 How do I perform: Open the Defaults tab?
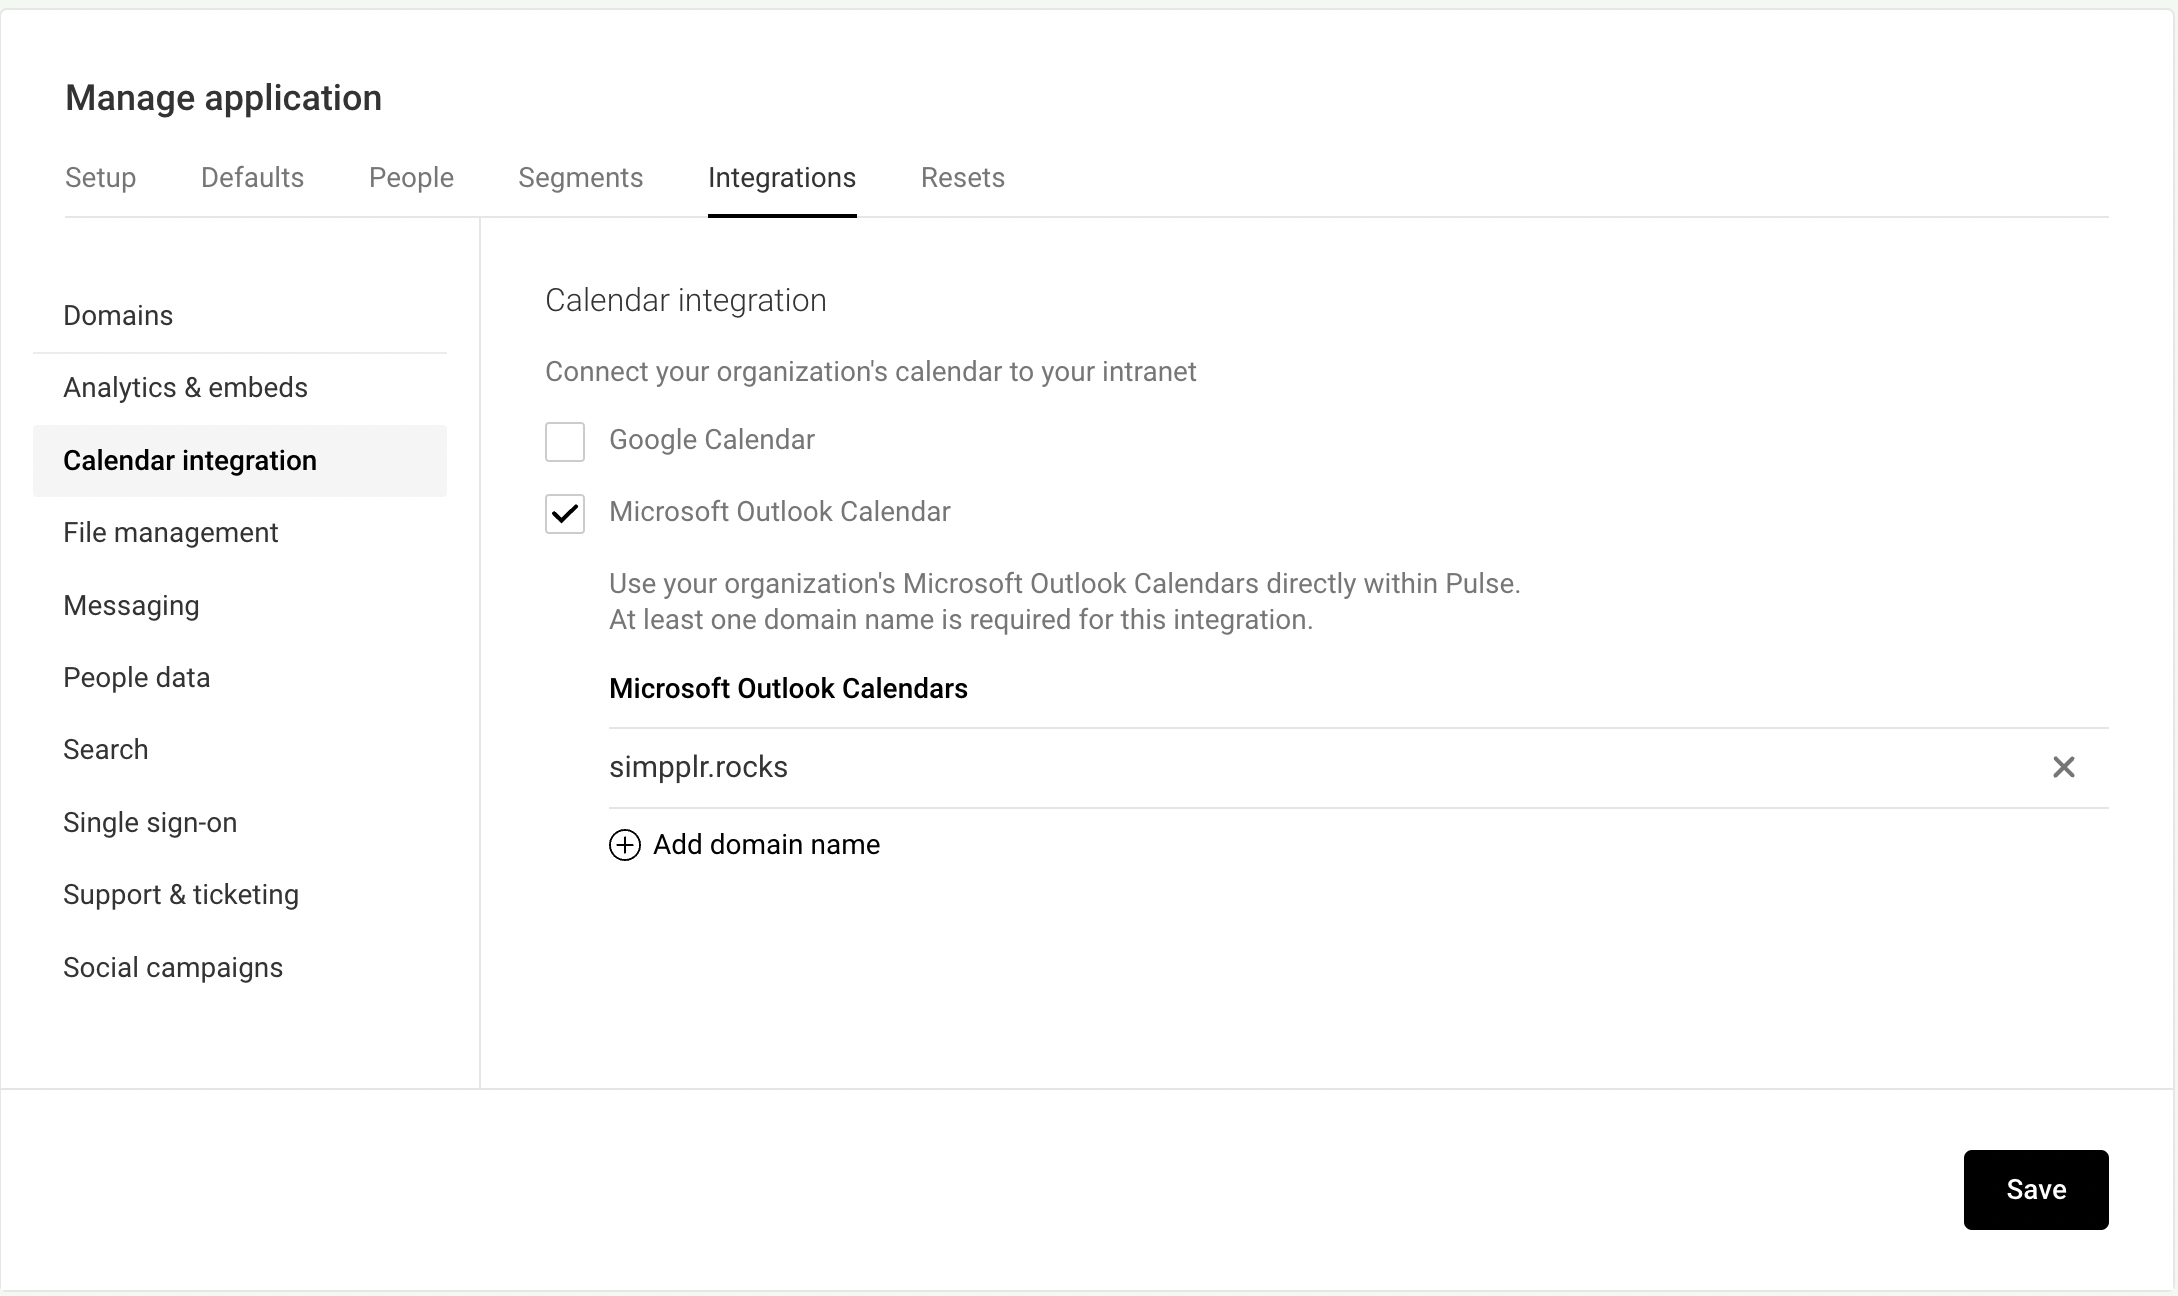click(252, 178)
